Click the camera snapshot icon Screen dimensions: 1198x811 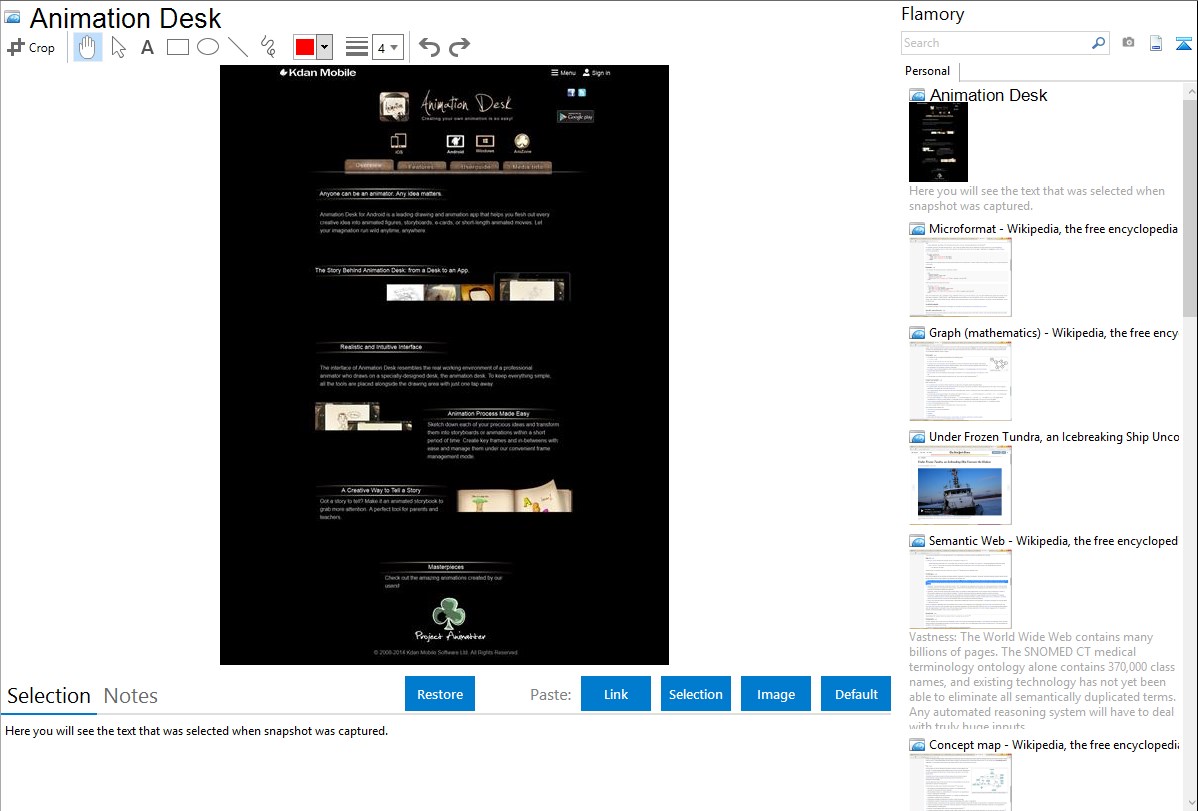click(x=1128, y=43)
